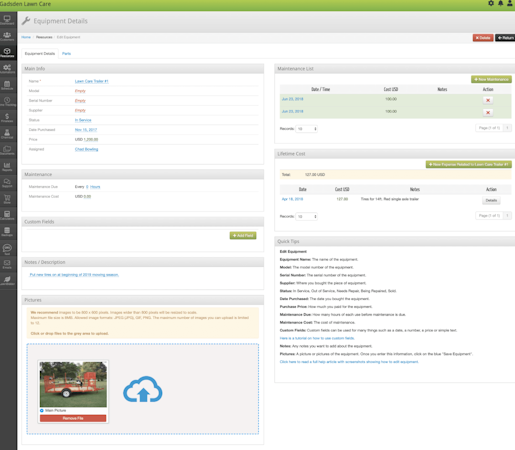
Task: Change the In Service status value
Action: pos(83,120)
